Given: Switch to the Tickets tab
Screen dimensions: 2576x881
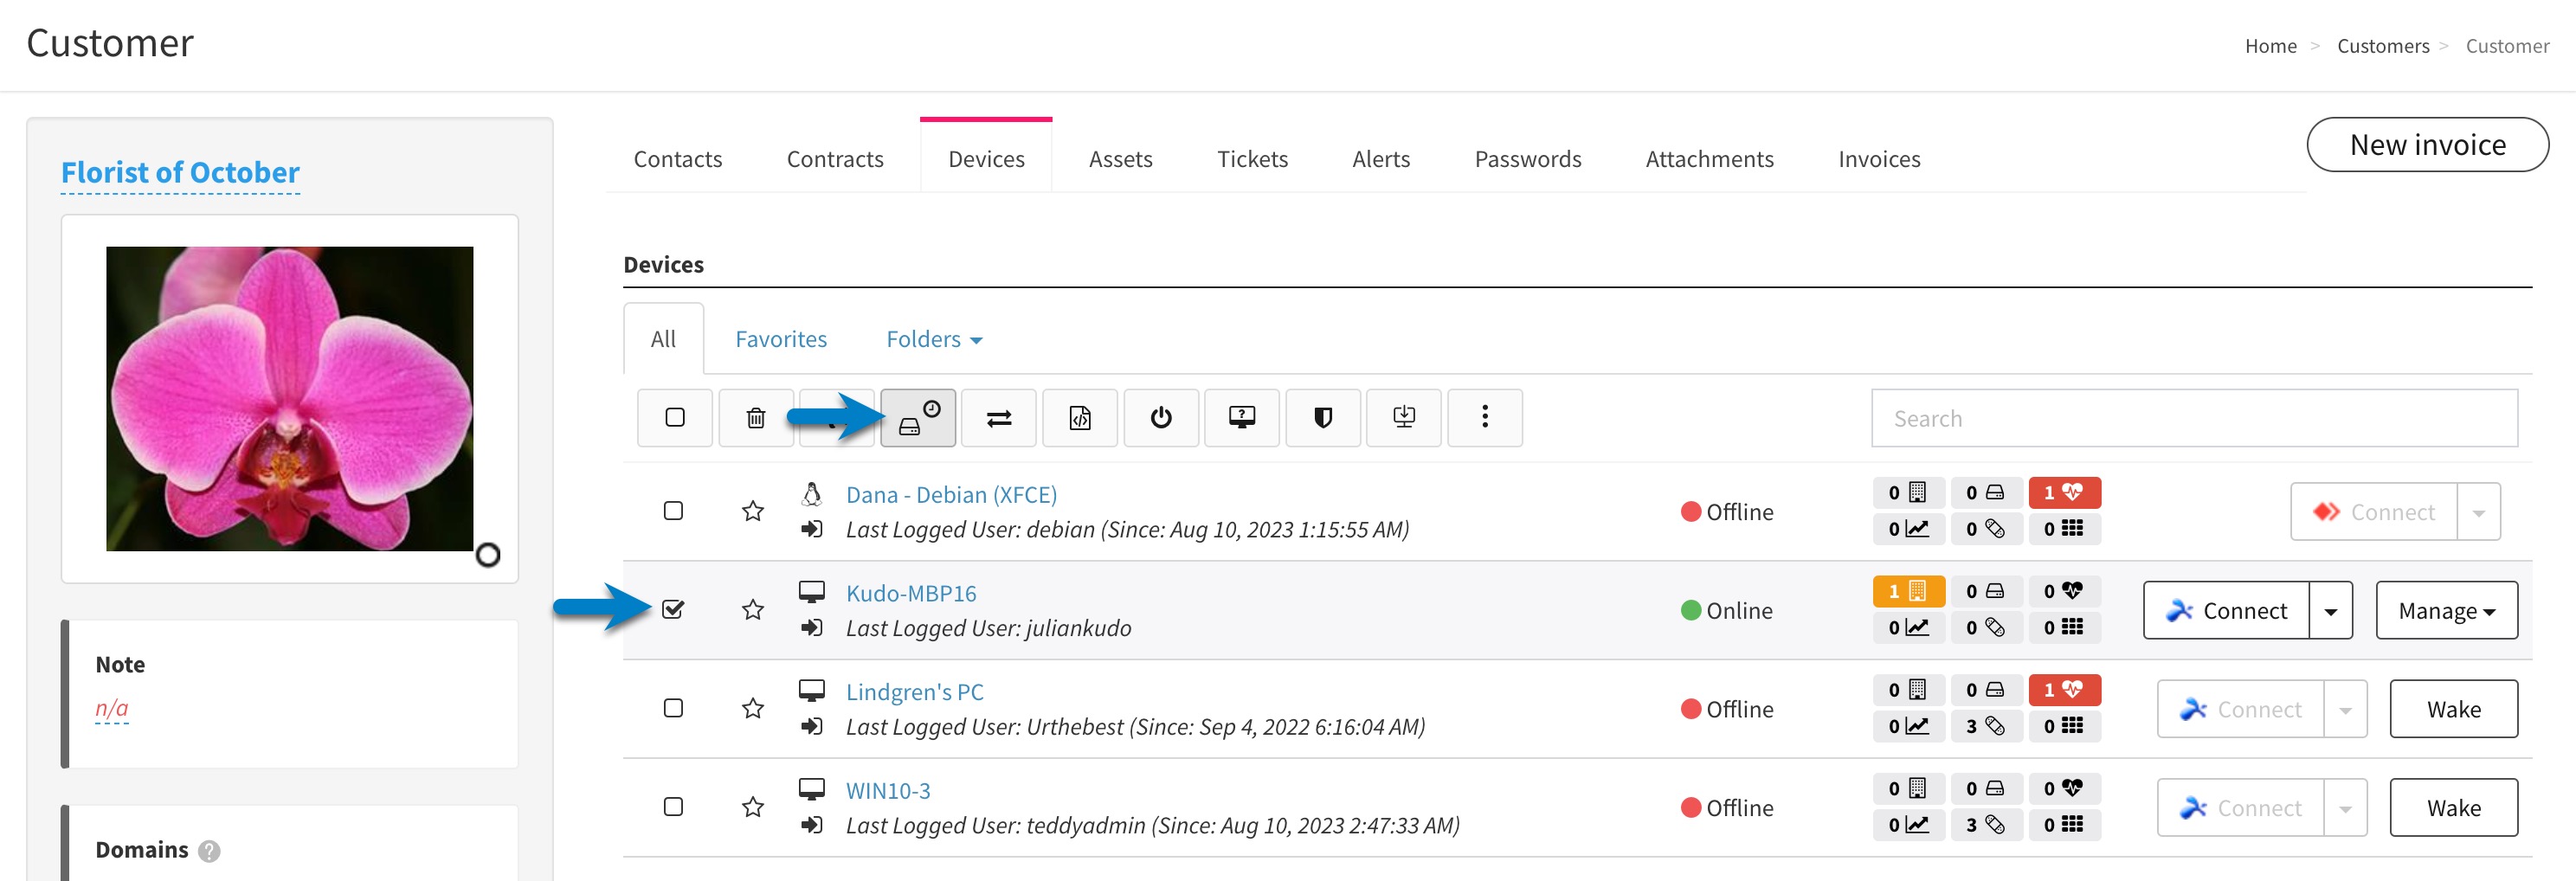Looking at the screenshot, I should 1252,158.
